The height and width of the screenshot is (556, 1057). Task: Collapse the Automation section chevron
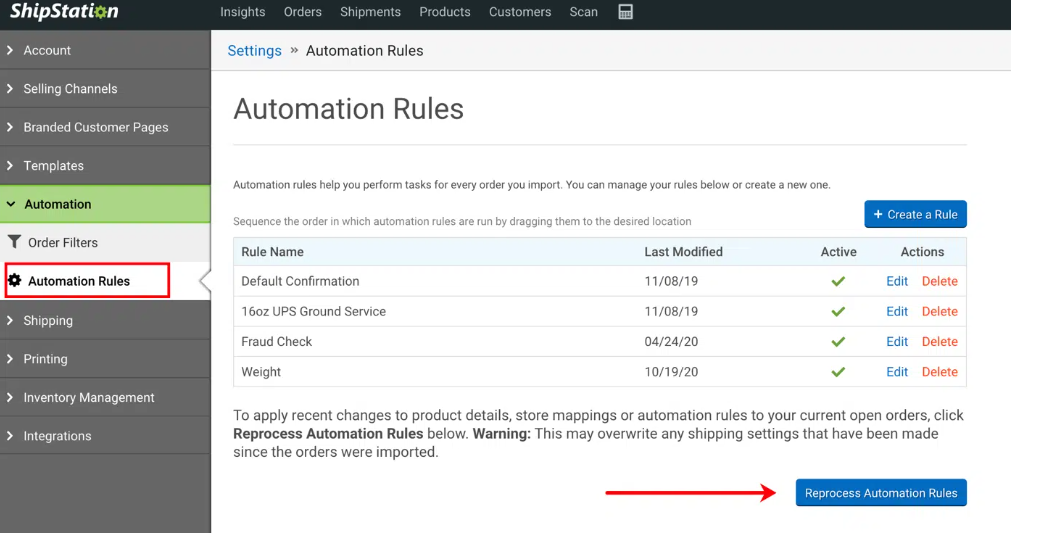click(x=11, y=204)
